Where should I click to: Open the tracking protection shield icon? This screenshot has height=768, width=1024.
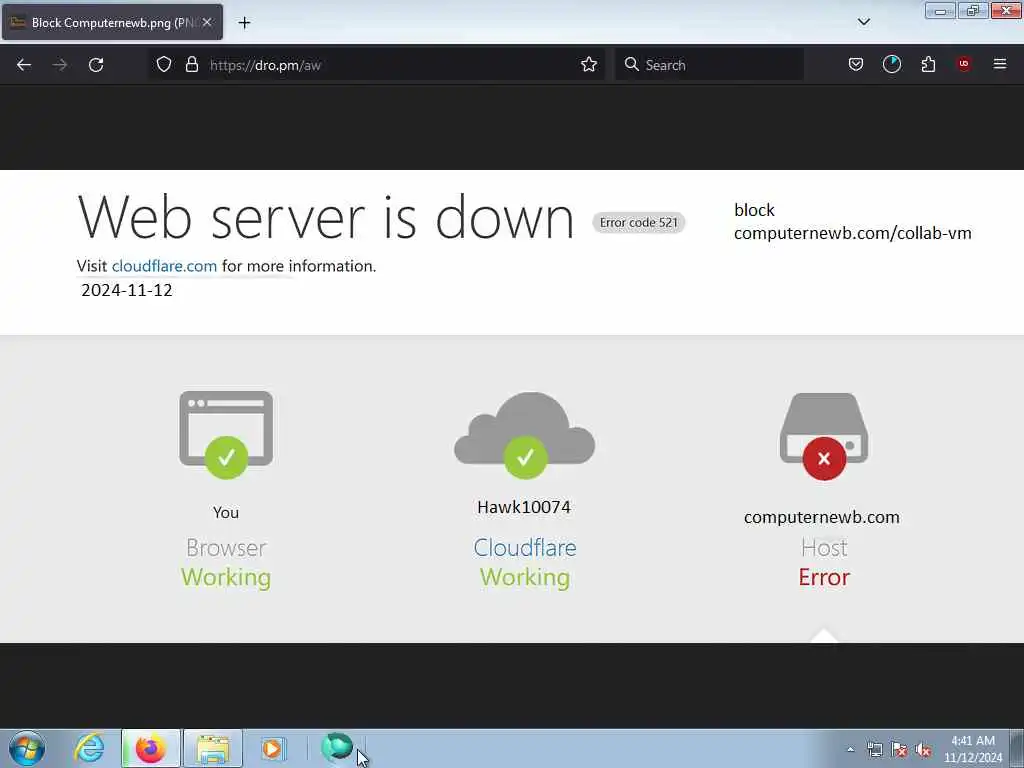[x=164, y=65]
